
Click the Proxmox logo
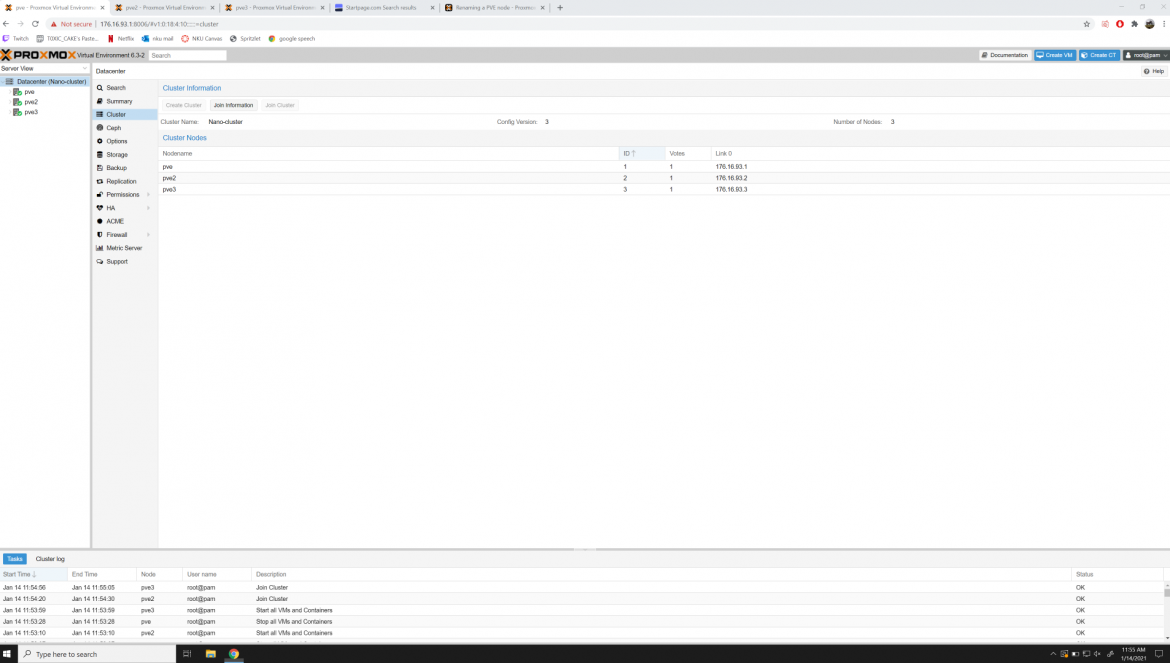(x=38, y=55)
